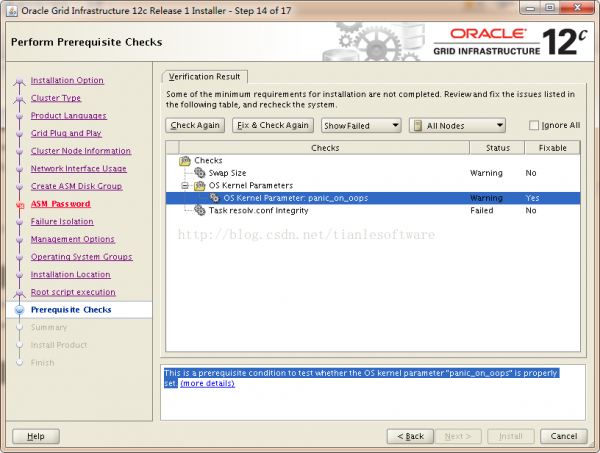
Task: Click the gear icon beside panic_on_oops parameter
Action: (214, 198)
